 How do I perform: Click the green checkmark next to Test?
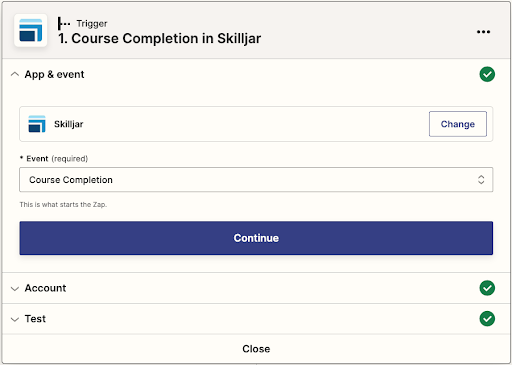[487, 319]
